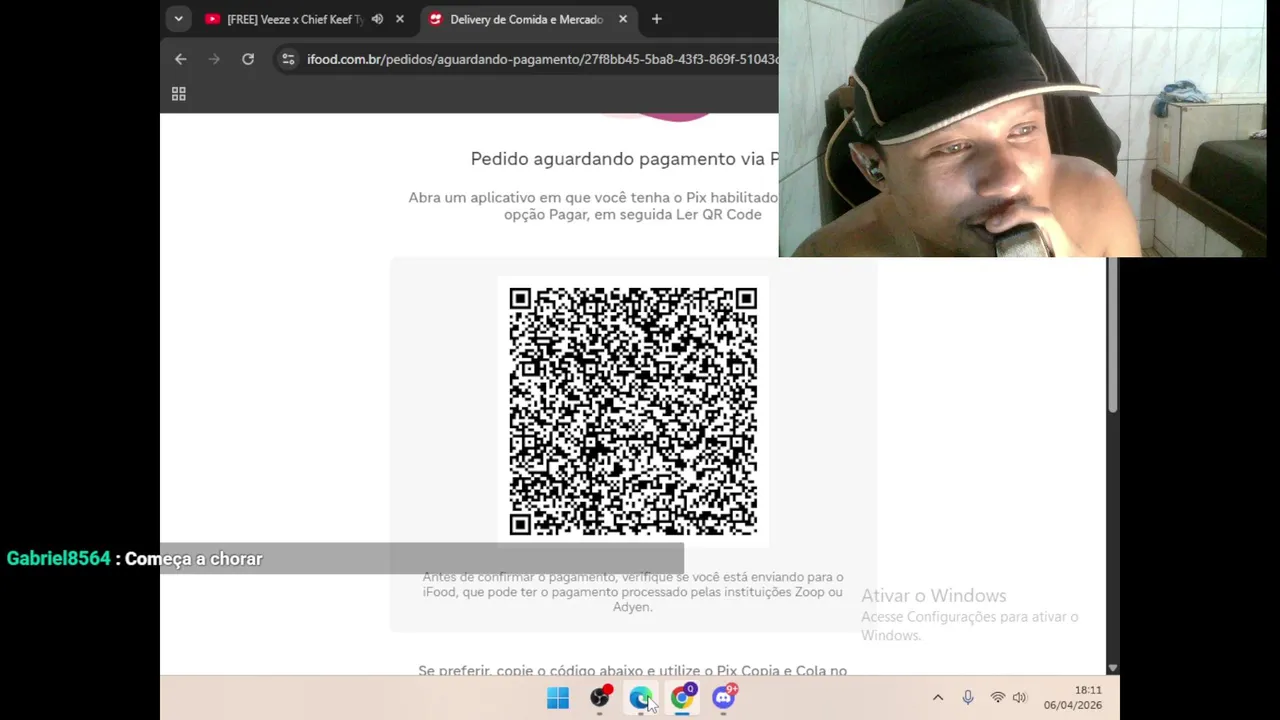
Task: Open a new browser tab
Action: 656,19
